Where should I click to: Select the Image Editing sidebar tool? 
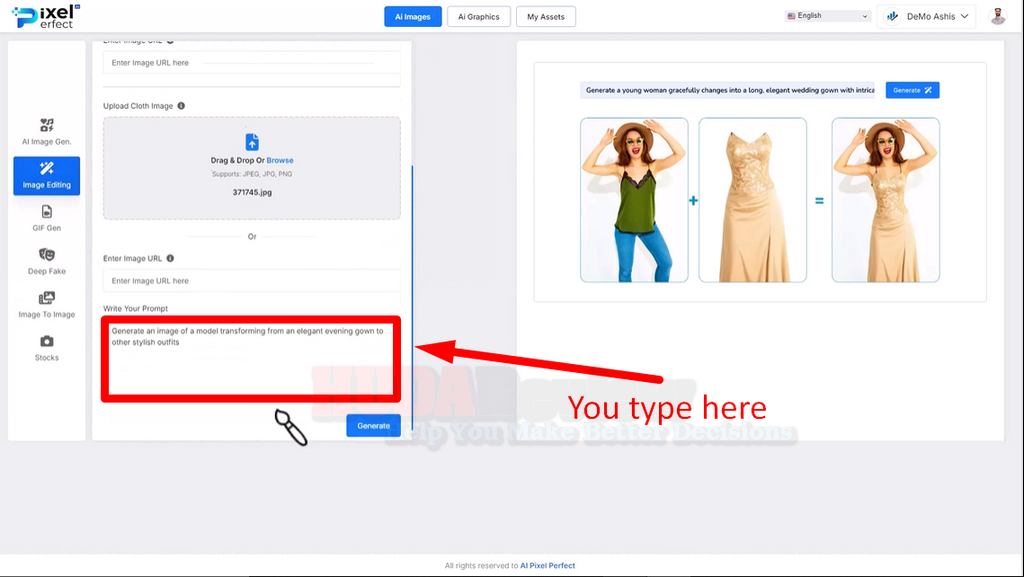point(46,176)
